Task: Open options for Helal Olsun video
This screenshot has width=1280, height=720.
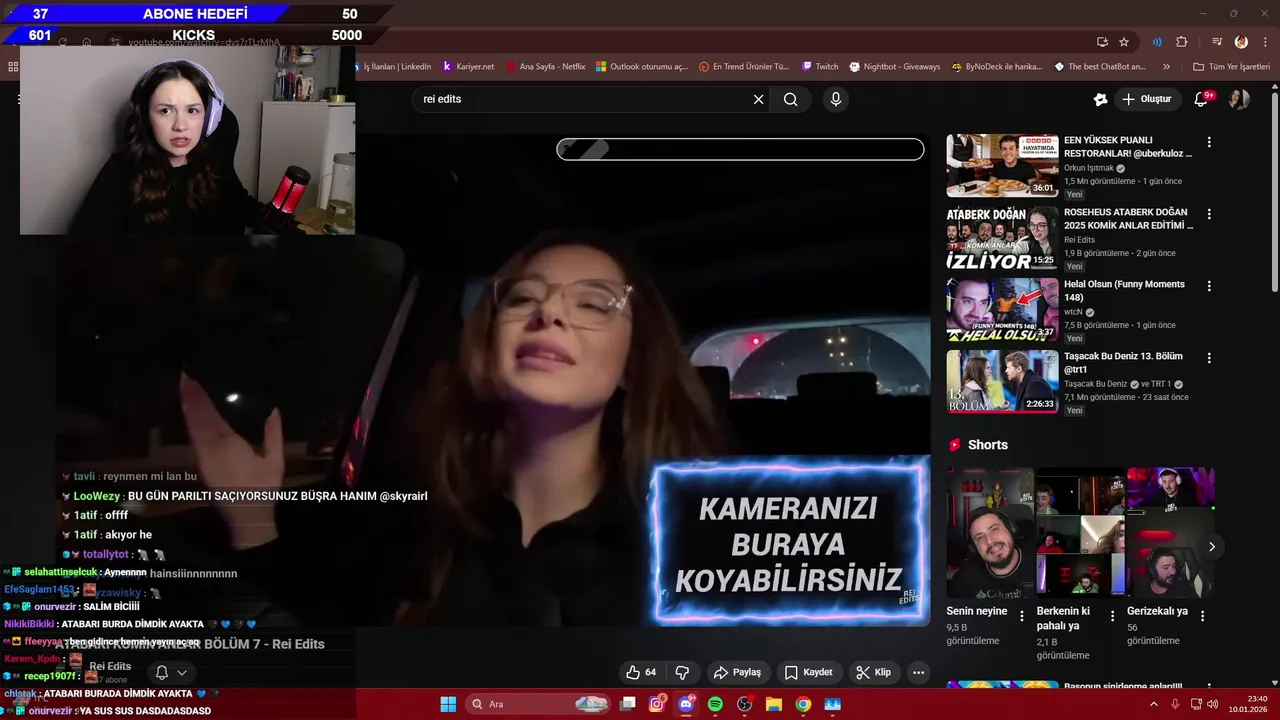Action: tap(1209, 286)
